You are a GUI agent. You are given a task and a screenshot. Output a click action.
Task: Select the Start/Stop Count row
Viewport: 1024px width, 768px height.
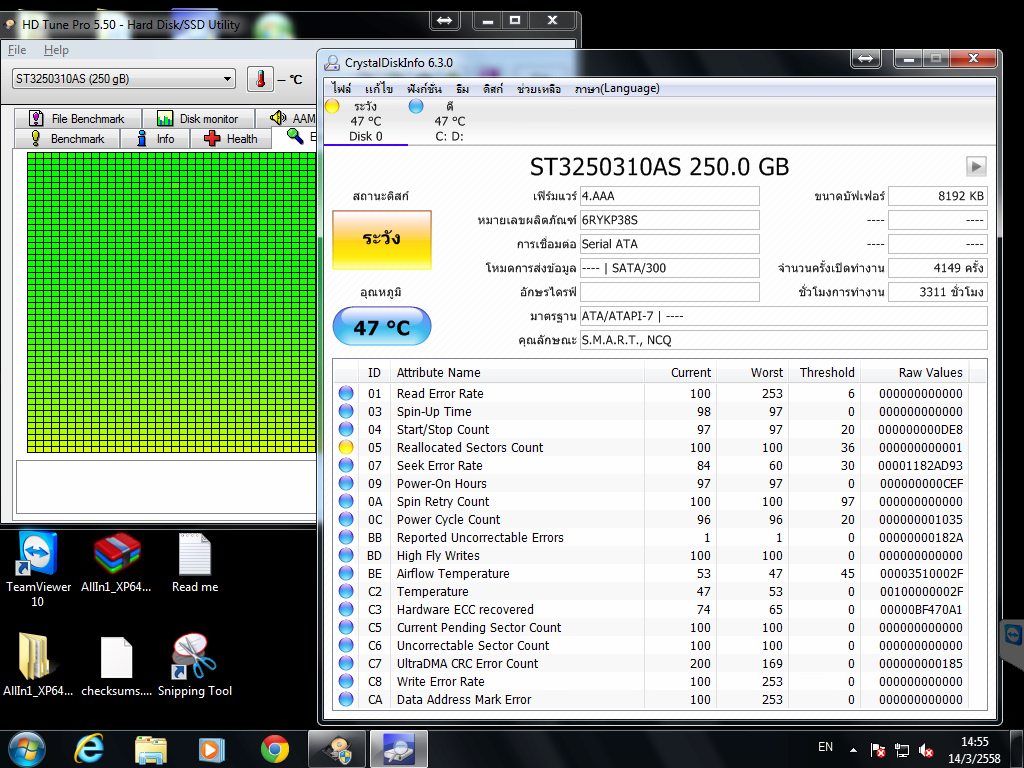[x=652, y=429]
